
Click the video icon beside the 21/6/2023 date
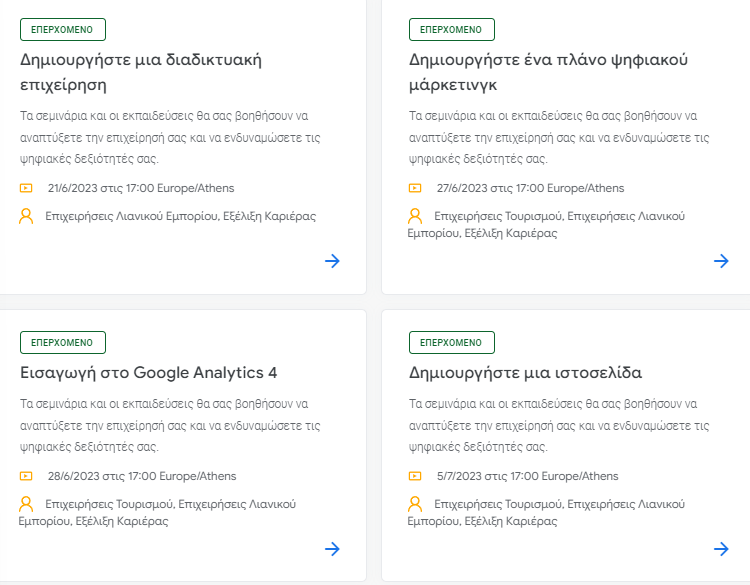point(26,188)
